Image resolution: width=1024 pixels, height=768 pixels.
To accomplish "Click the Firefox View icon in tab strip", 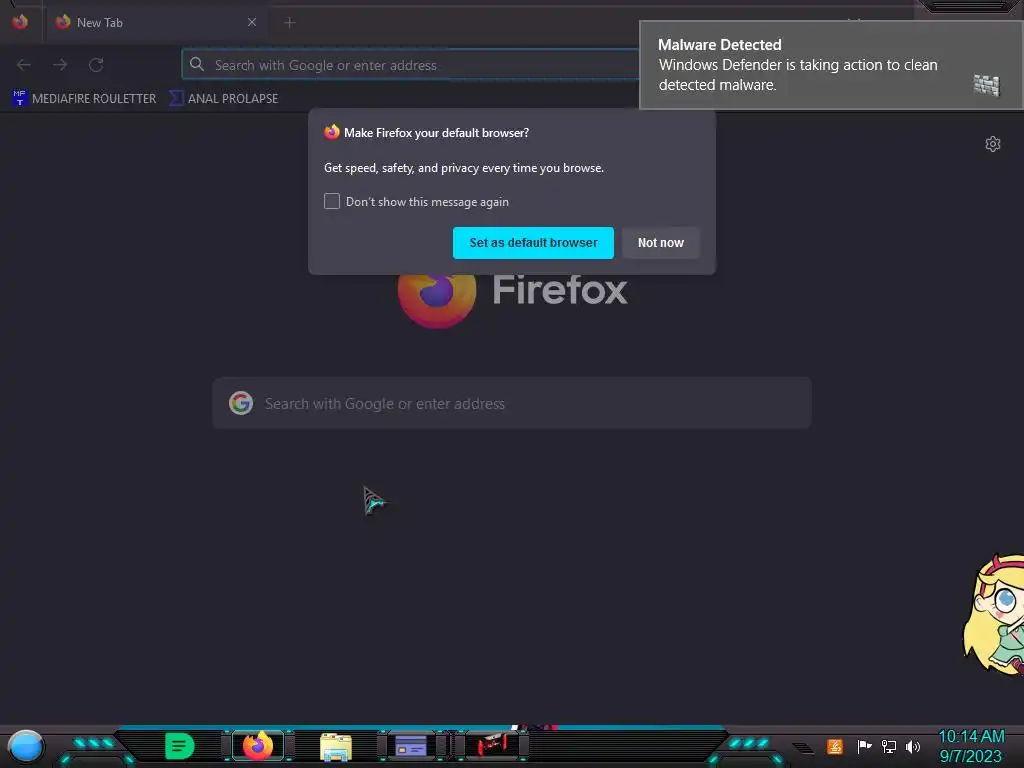I will pos(20,22).
